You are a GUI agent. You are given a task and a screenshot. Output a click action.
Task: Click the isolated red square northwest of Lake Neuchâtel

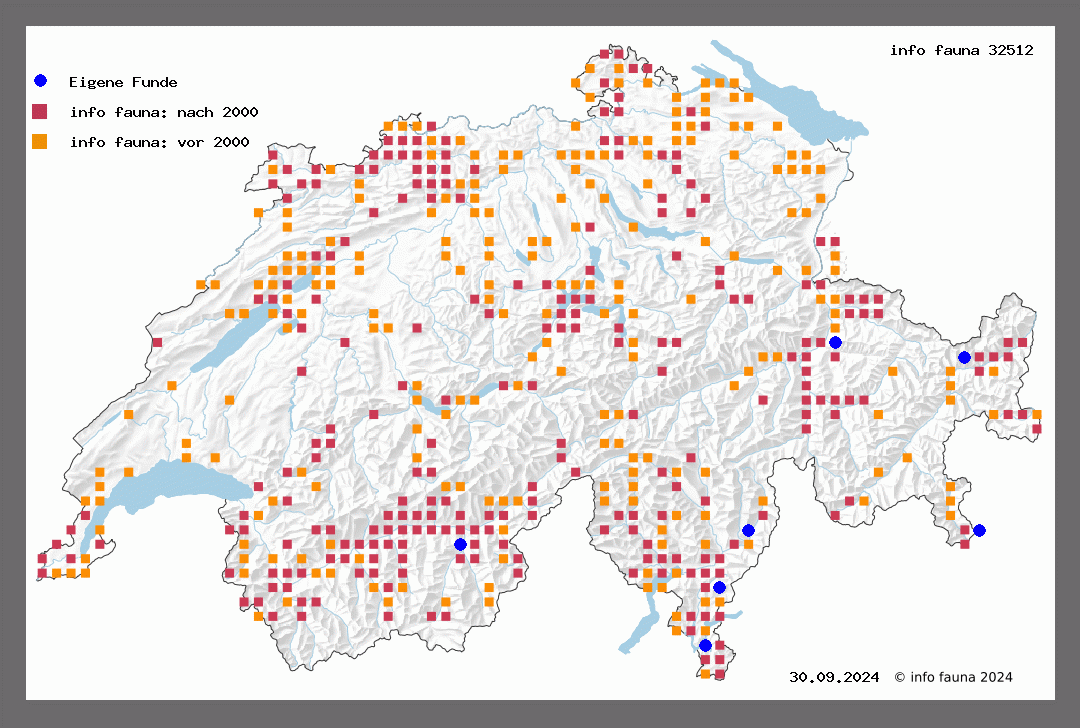(157, 342)
